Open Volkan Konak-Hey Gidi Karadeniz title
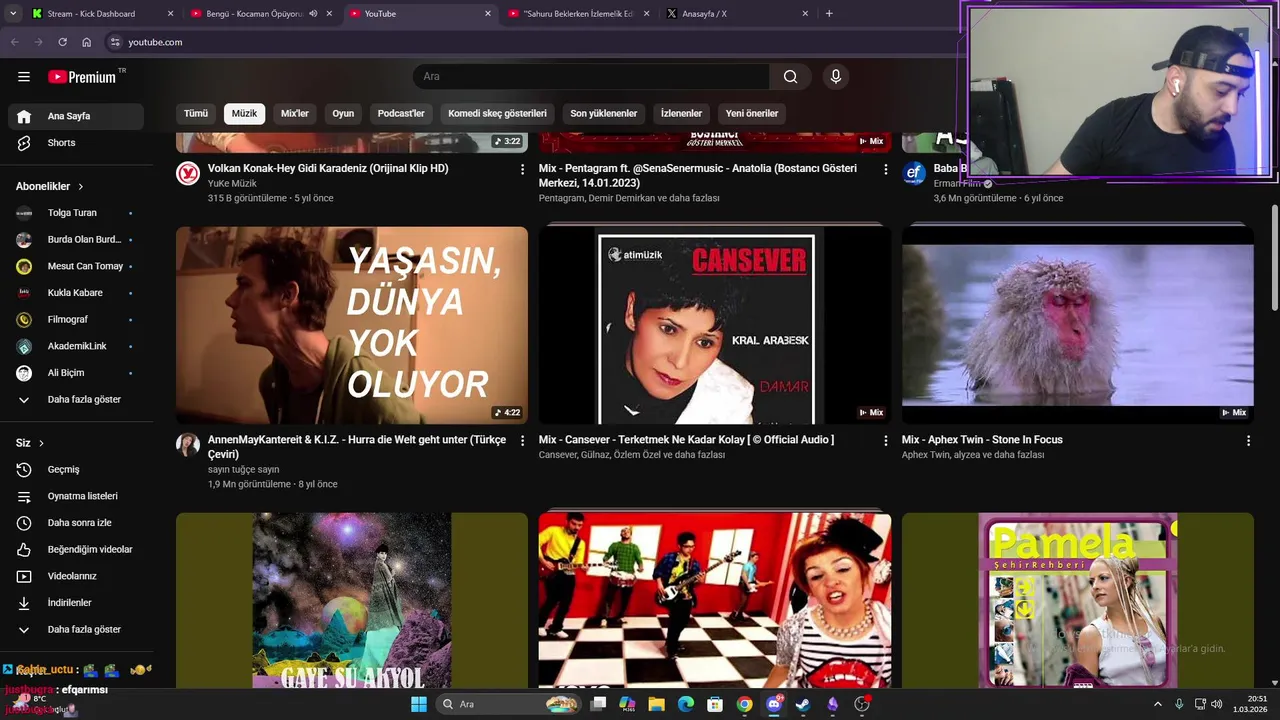The width and height of the screenshot is (1280, 720). pyautogui.click(x=328, y=169)
